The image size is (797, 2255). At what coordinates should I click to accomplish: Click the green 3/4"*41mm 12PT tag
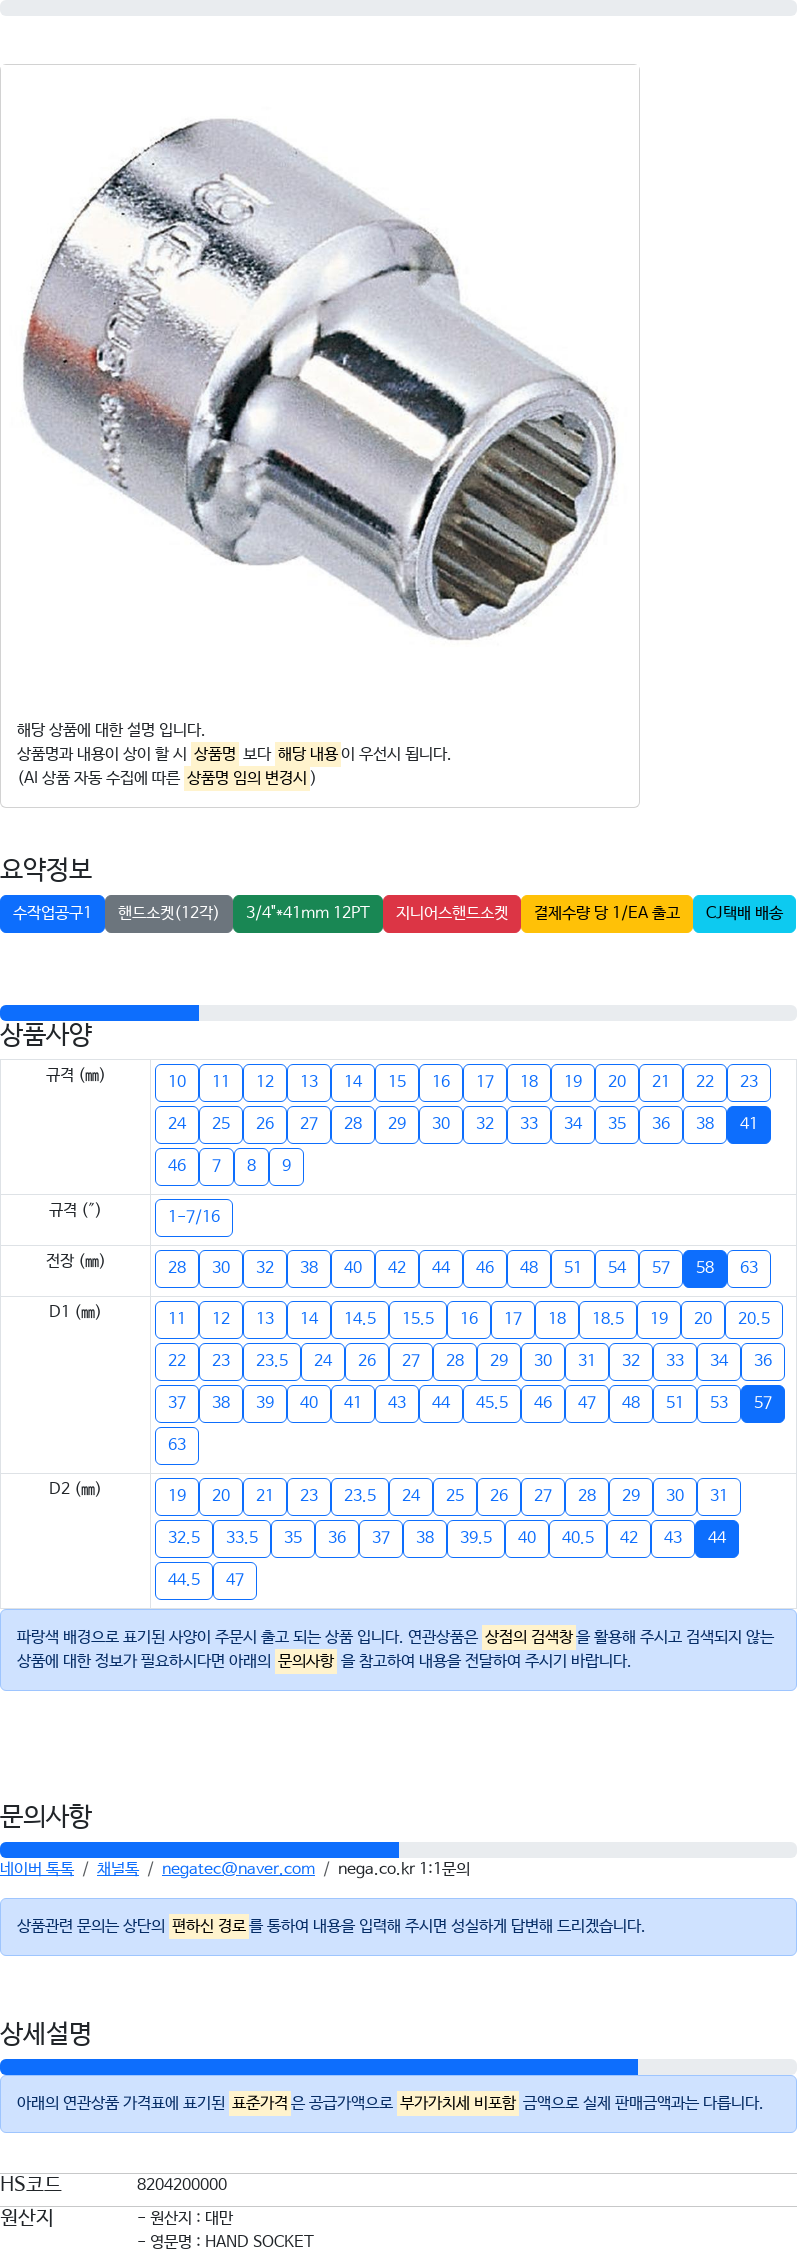click(308, 913)
